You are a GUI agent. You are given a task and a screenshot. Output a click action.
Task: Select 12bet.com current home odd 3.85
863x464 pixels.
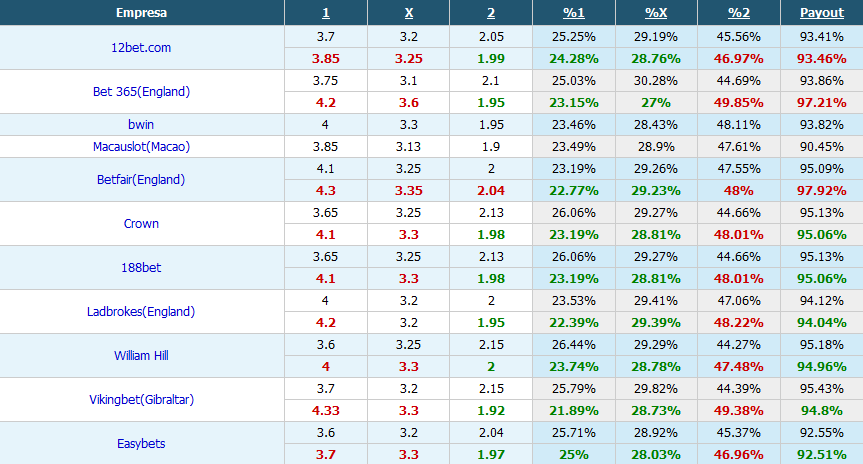325,59
